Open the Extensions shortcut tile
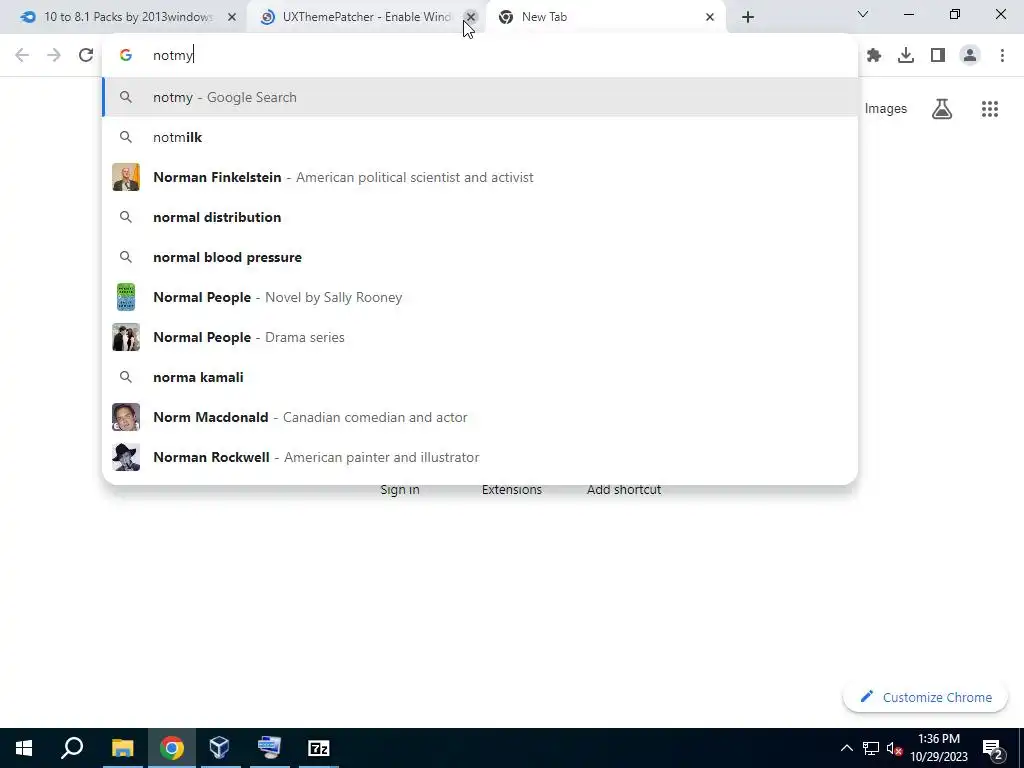 [x=512, y=490]
